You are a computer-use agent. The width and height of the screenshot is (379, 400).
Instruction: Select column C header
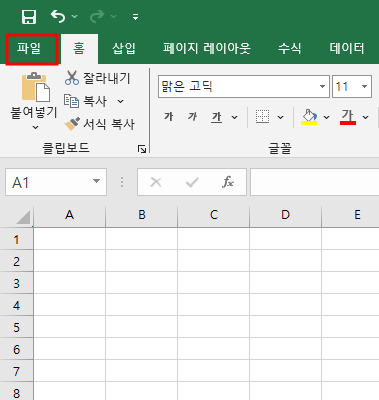point(214,215)
